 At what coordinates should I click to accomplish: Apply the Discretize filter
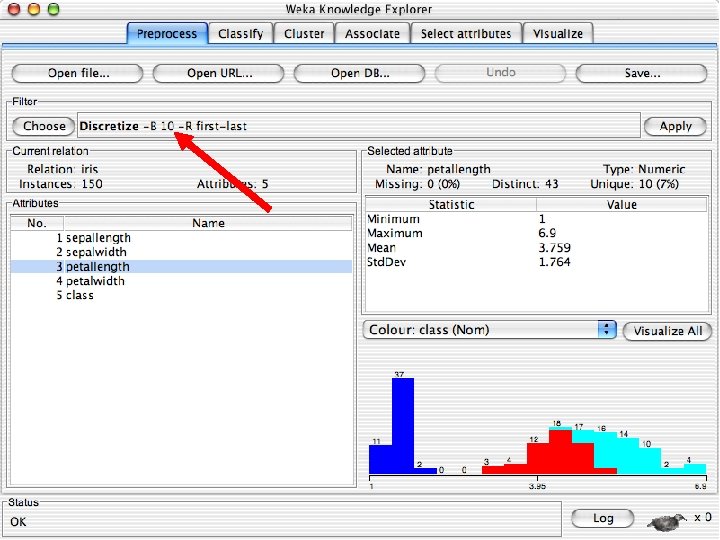(x=675, y=126)
